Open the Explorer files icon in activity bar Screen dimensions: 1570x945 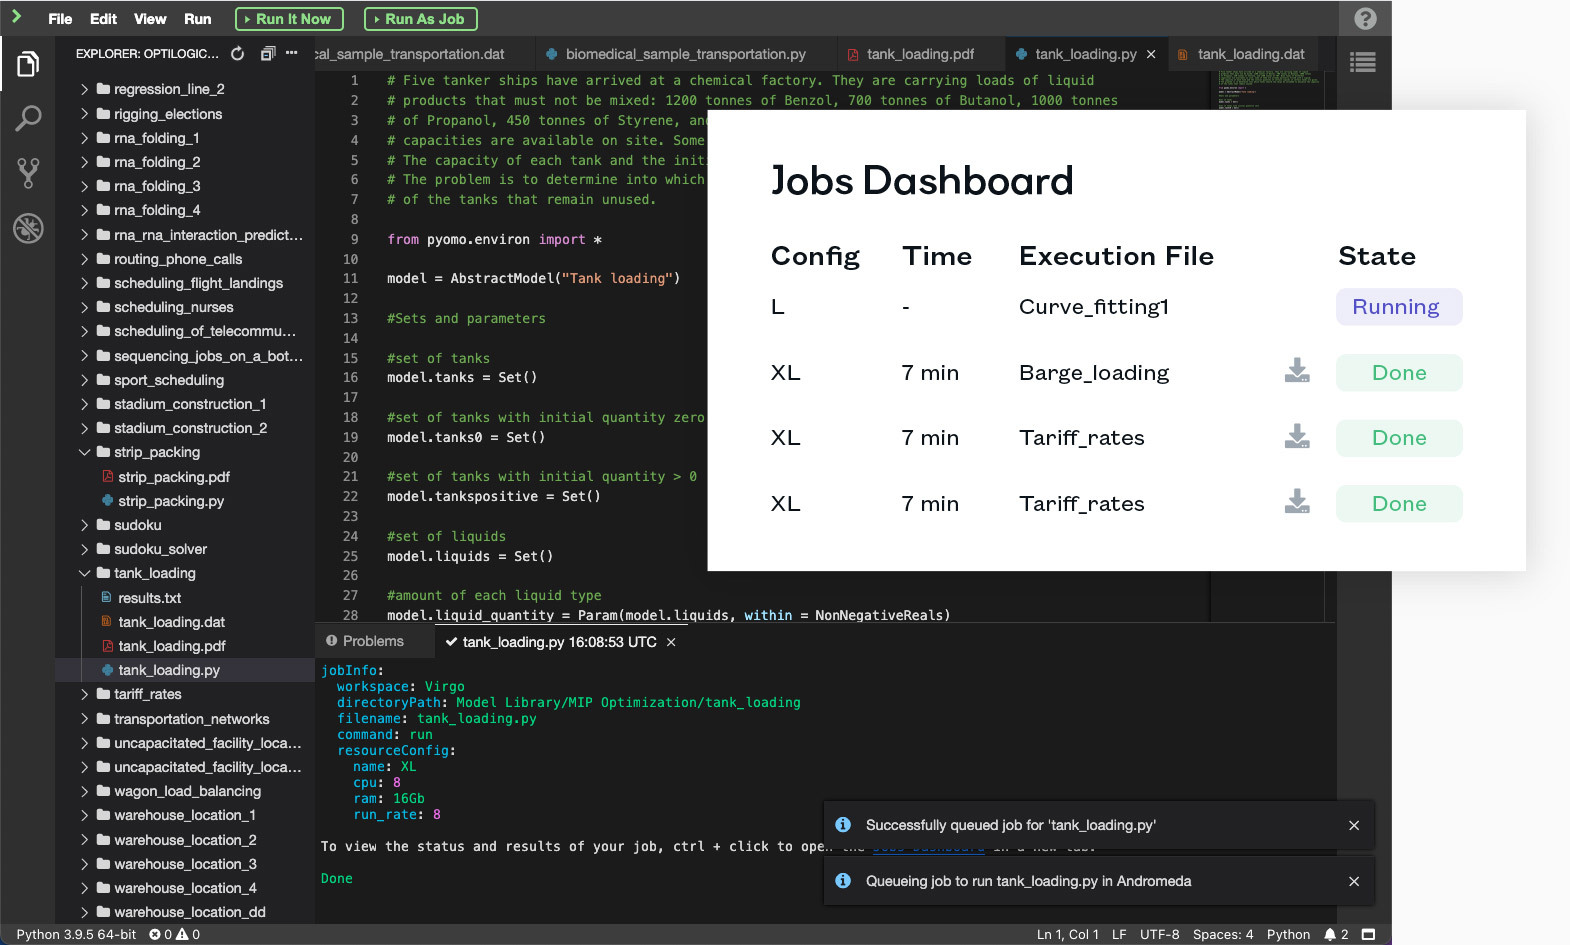[28, 65]
